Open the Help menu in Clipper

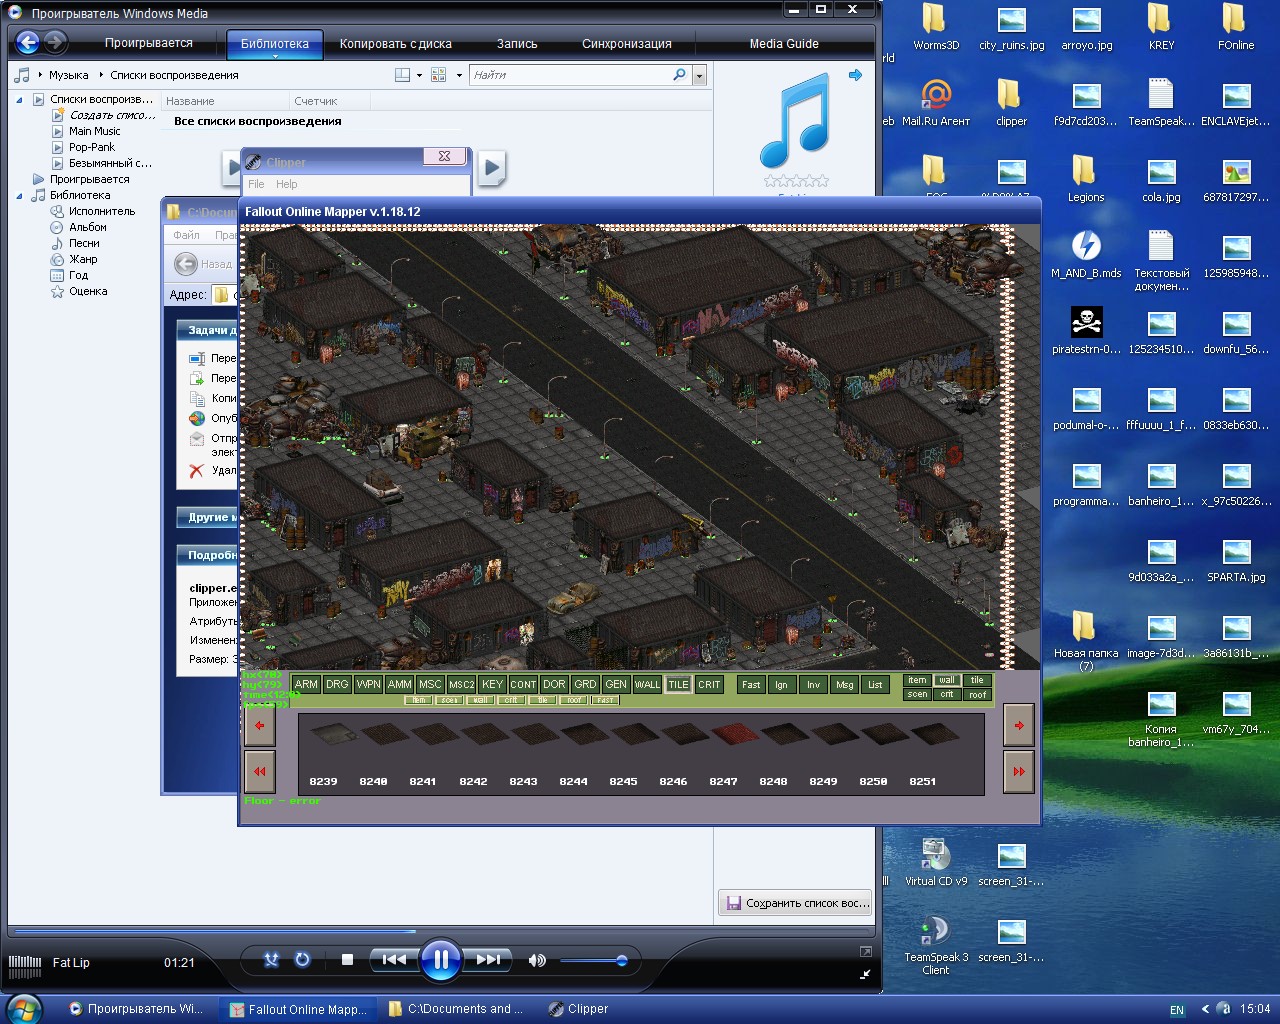pos(287,184)
